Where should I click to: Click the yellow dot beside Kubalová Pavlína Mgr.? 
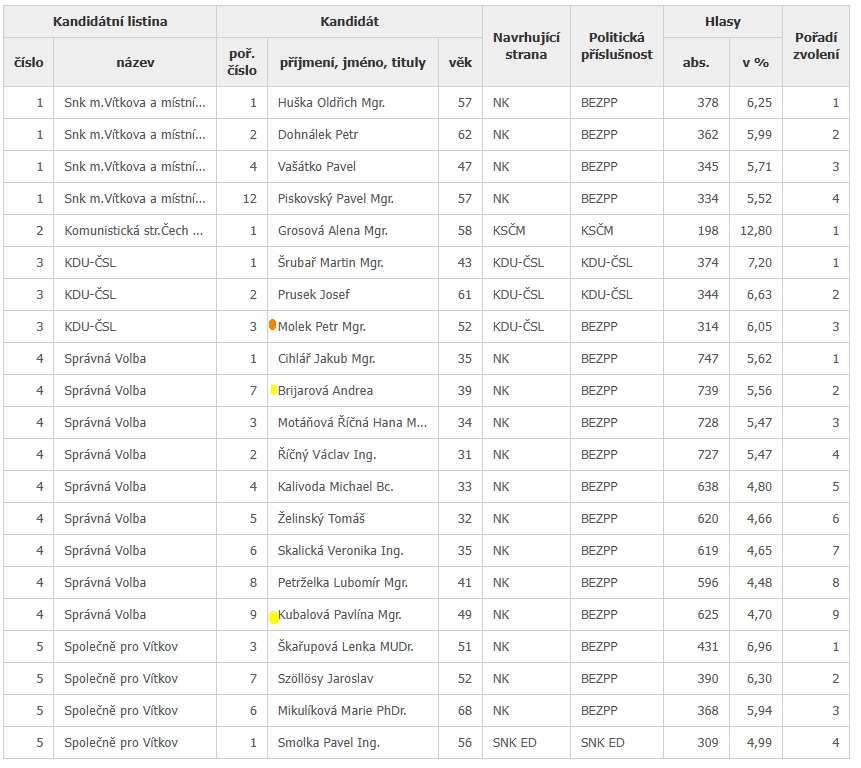click(x=274, y=616)
